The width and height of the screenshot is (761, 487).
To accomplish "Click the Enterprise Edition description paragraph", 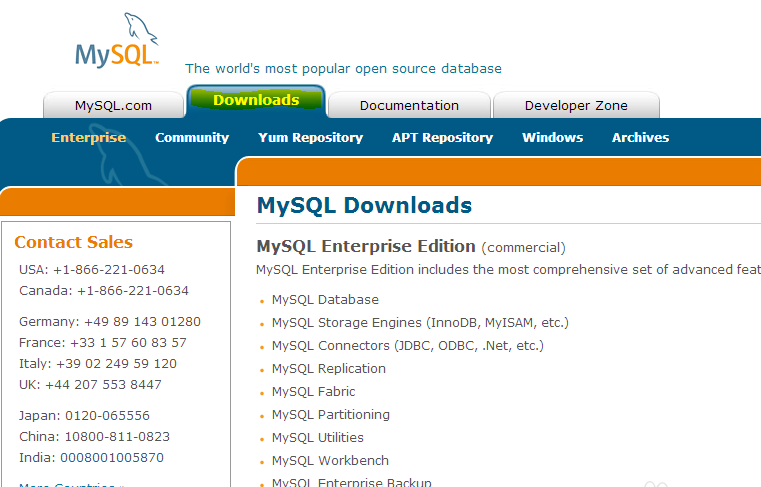I will click(508, 269).
